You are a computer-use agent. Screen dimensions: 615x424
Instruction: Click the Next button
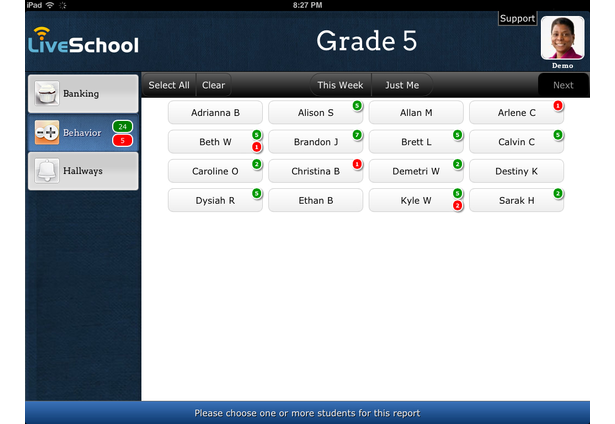coord(563,85)
